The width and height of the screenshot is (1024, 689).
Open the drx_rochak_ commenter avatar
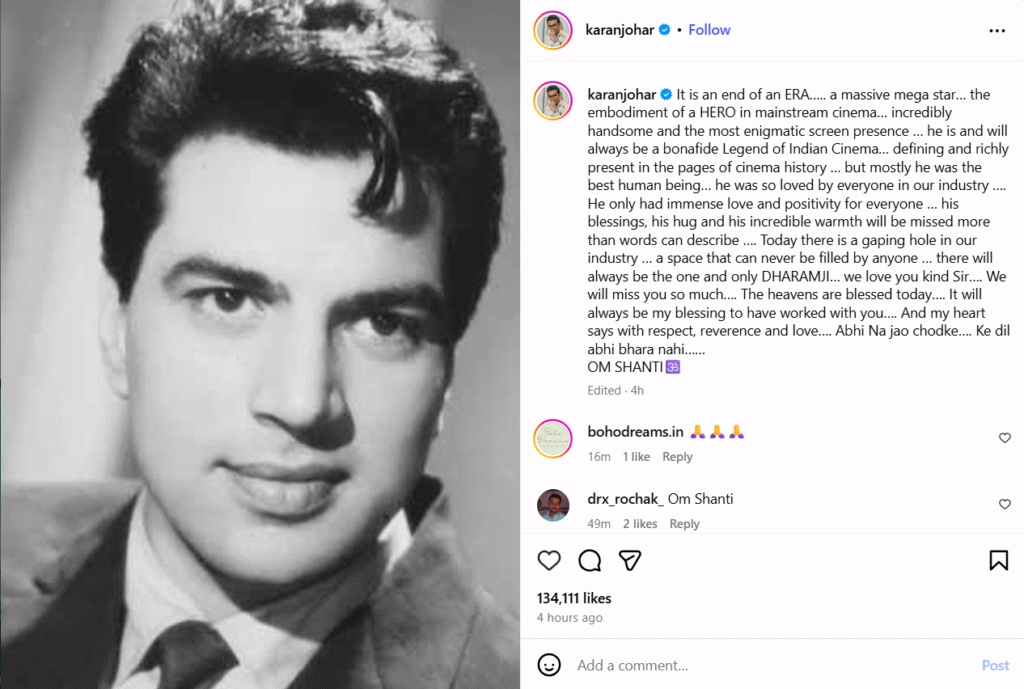pyautogui.click(x=553, y=505)
